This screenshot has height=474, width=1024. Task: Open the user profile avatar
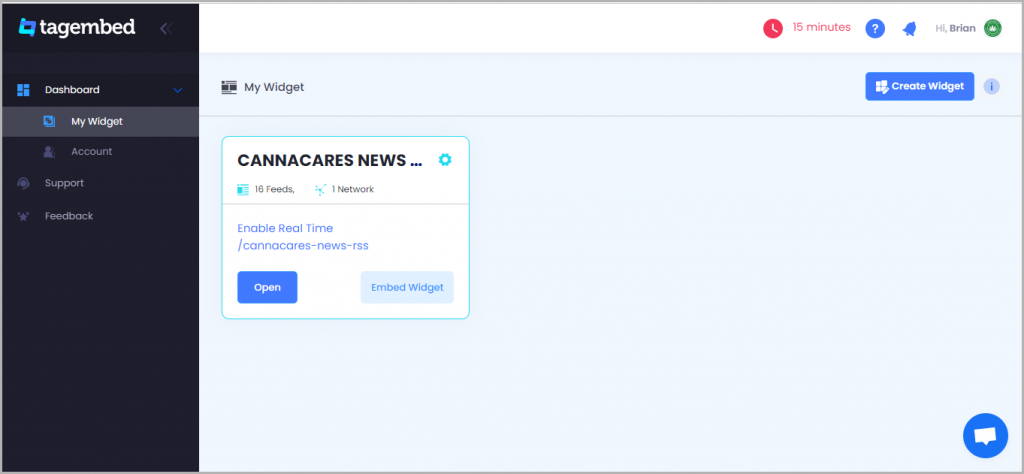[993, 28]
